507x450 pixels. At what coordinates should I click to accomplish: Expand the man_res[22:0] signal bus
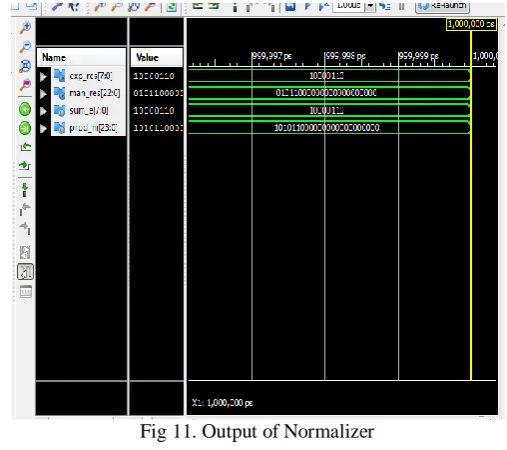pyautogui.click(x=43, y=94)
